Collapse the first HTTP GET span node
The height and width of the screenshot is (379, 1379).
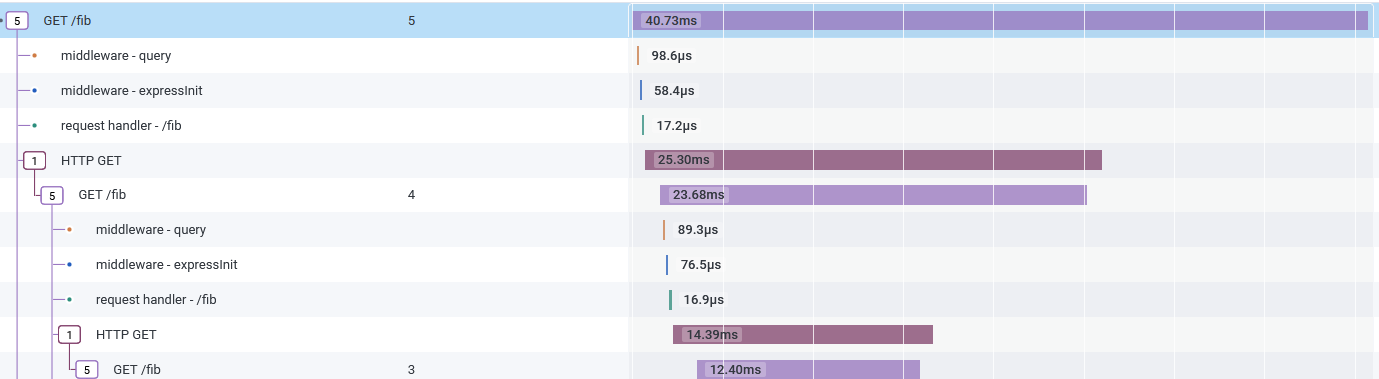35,160
